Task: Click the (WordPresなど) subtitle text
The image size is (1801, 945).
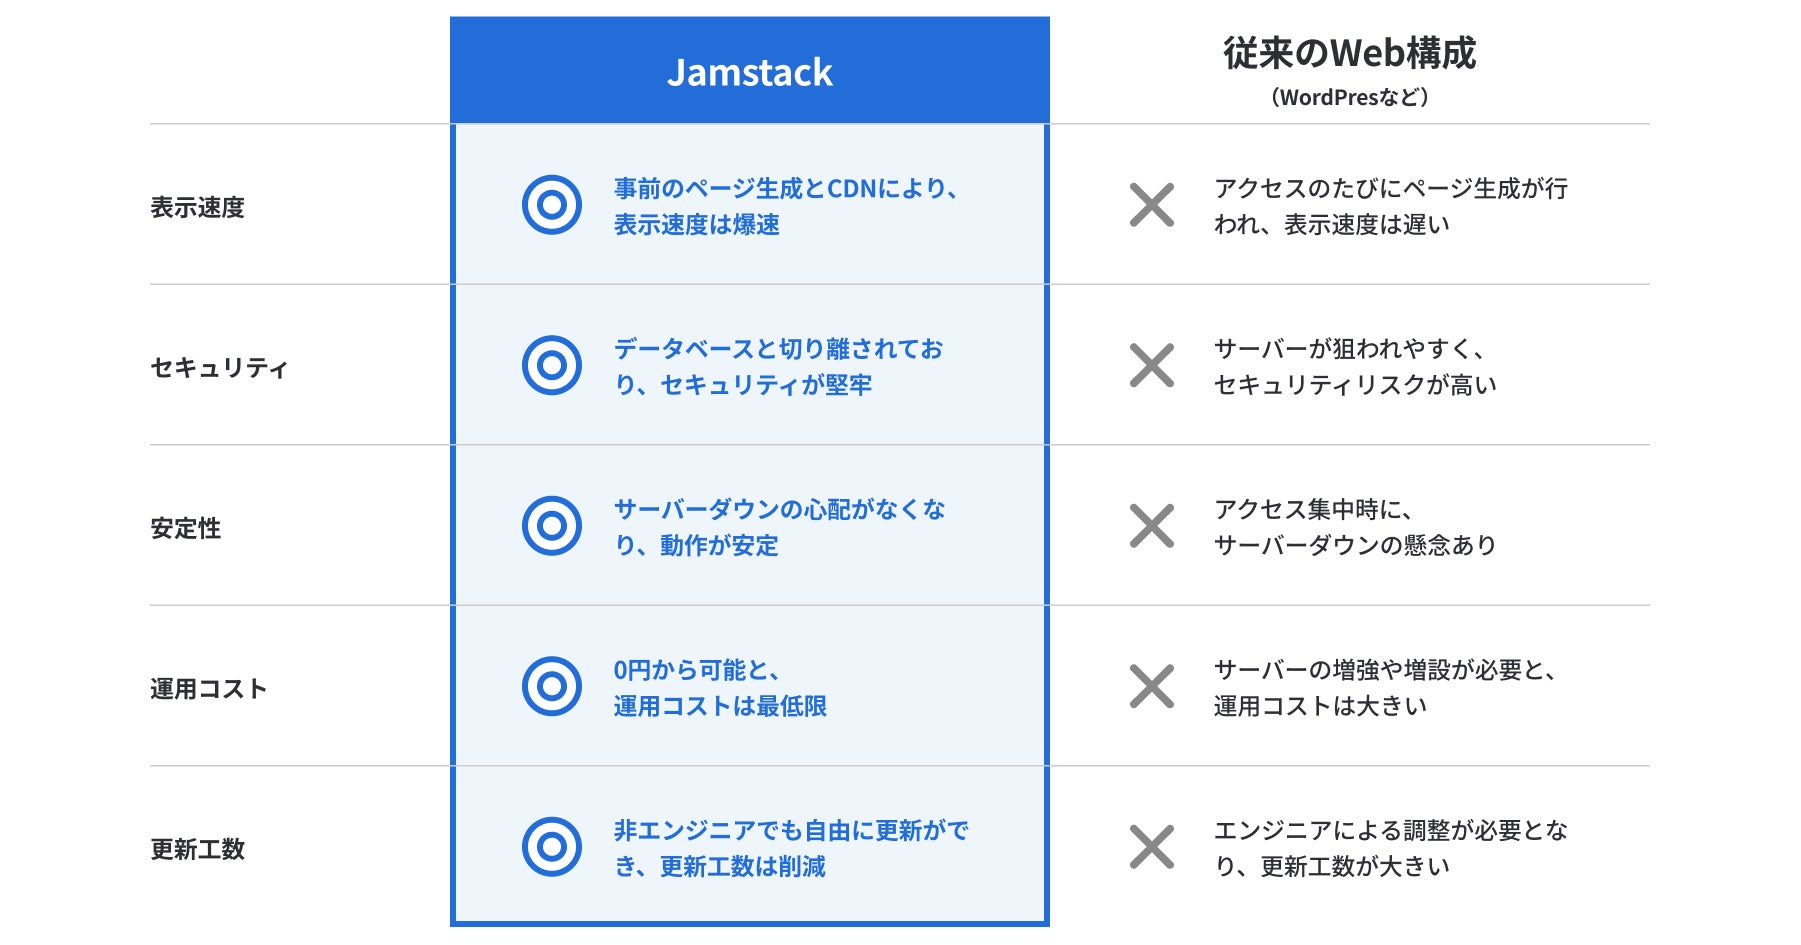Action: tap(1349, 97)
